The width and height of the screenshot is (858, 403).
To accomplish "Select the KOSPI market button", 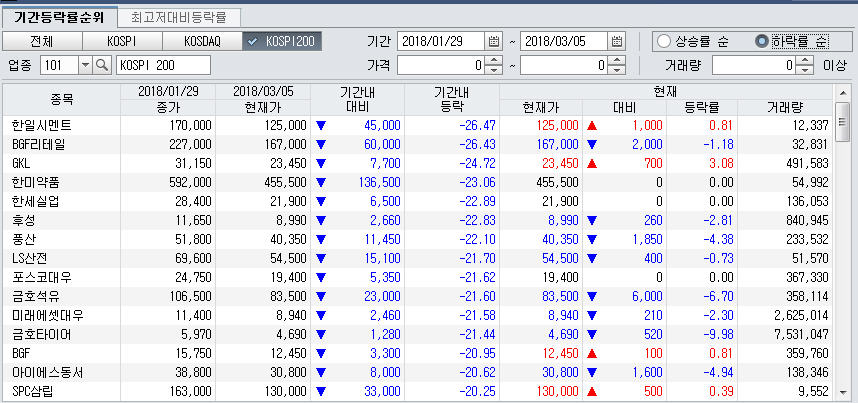I will coord(122,41).
